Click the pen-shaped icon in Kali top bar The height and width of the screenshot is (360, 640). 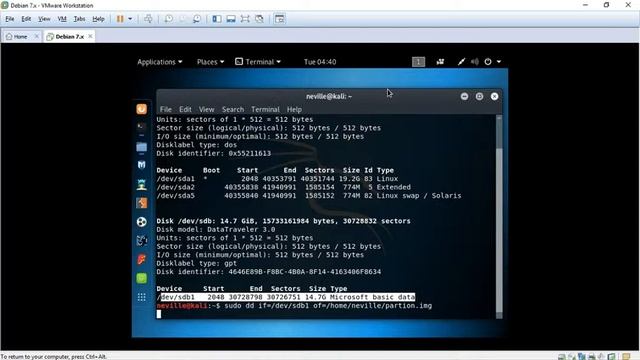tap(461, 62)
